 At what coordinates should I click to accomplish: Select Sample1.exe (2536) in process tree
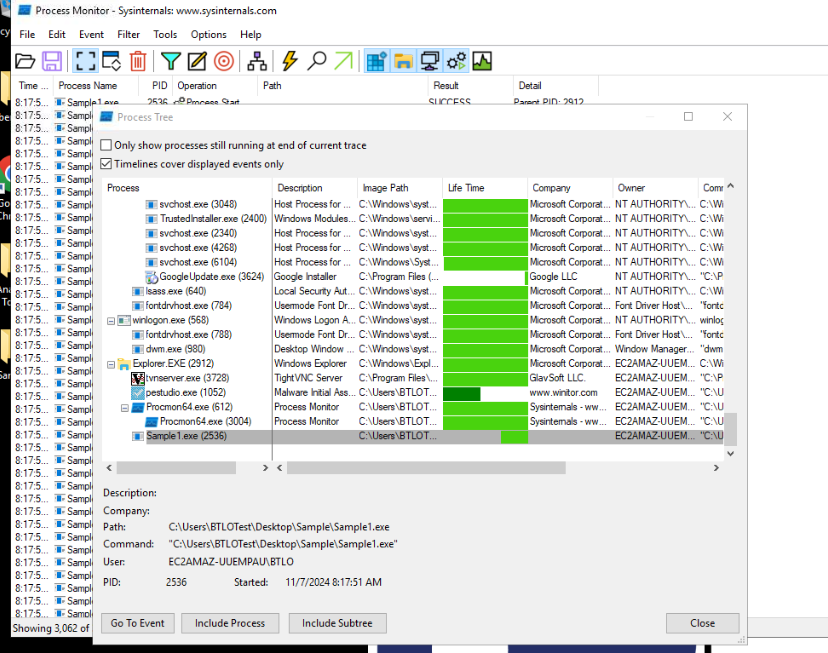pyautogui.click(x=186, y=436)
